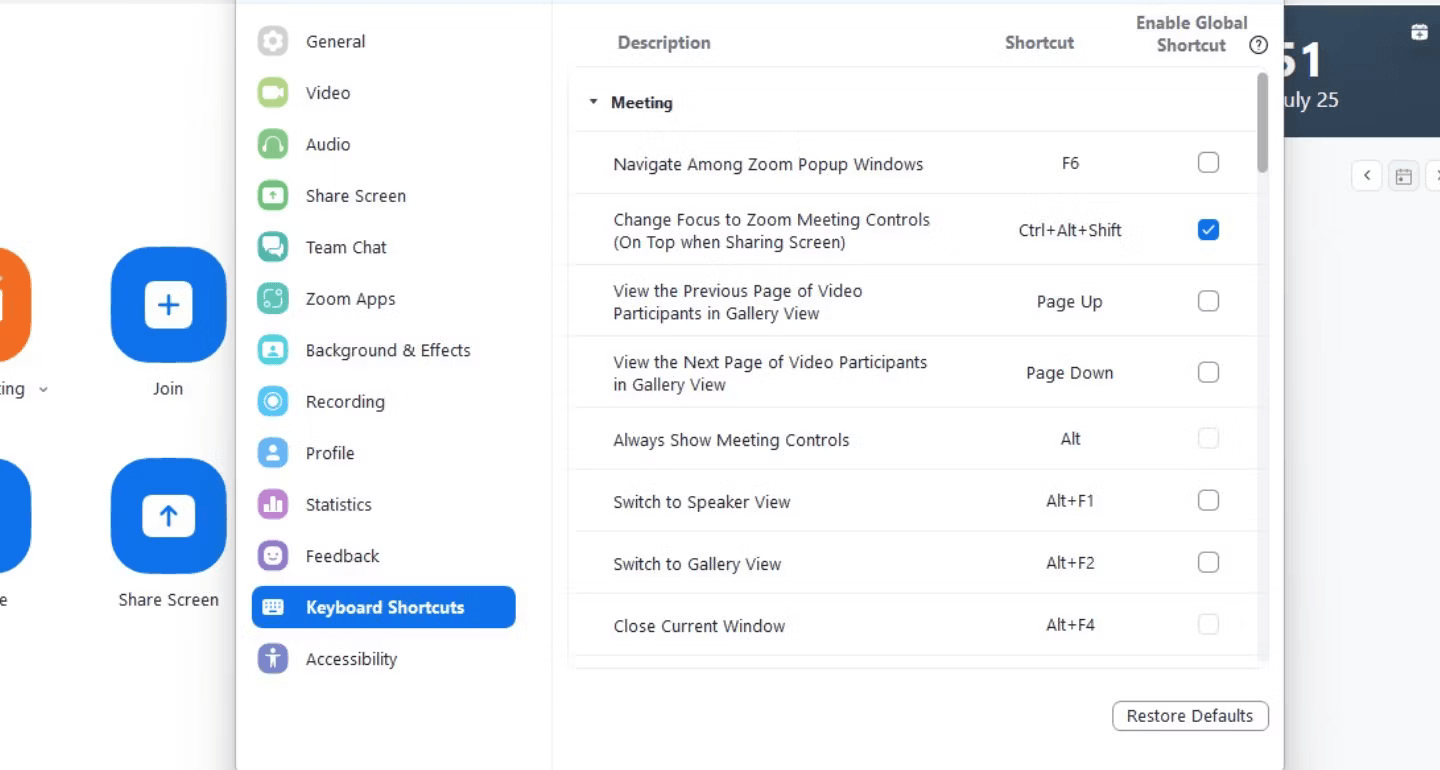Click the Profile person icon

pos(273,453)
